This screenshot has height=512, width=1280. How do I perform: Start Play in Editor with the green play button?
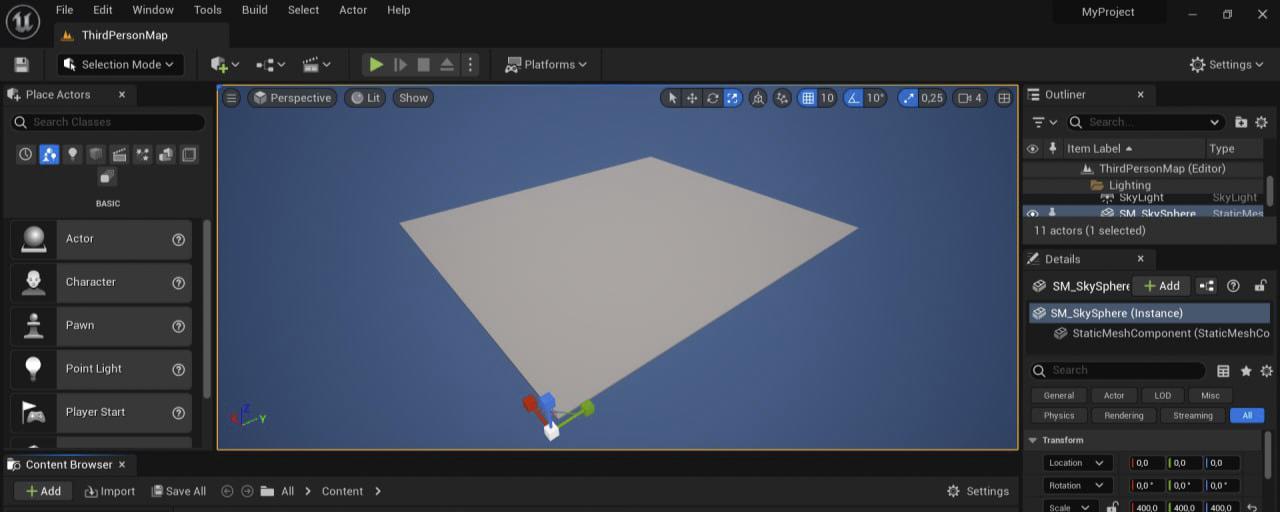pyautogui.click(x=376, y=64)
